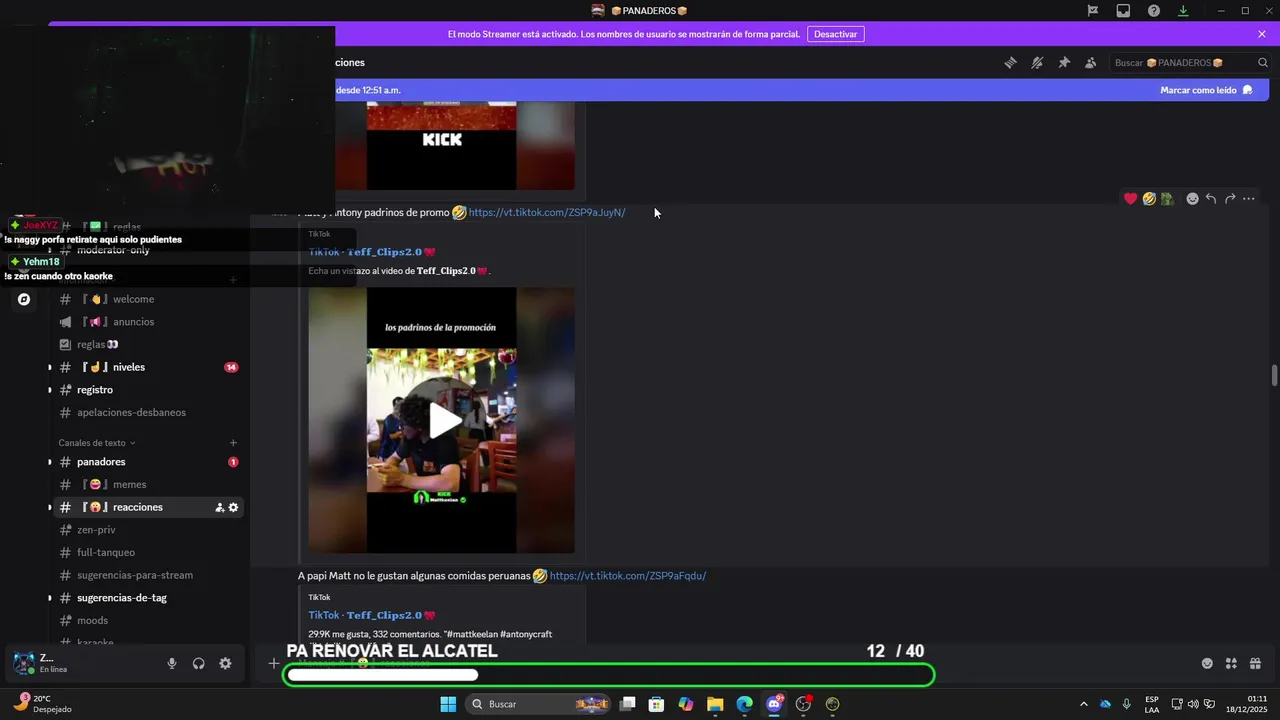Click the plus attach button in message bar

click(273, 663)
